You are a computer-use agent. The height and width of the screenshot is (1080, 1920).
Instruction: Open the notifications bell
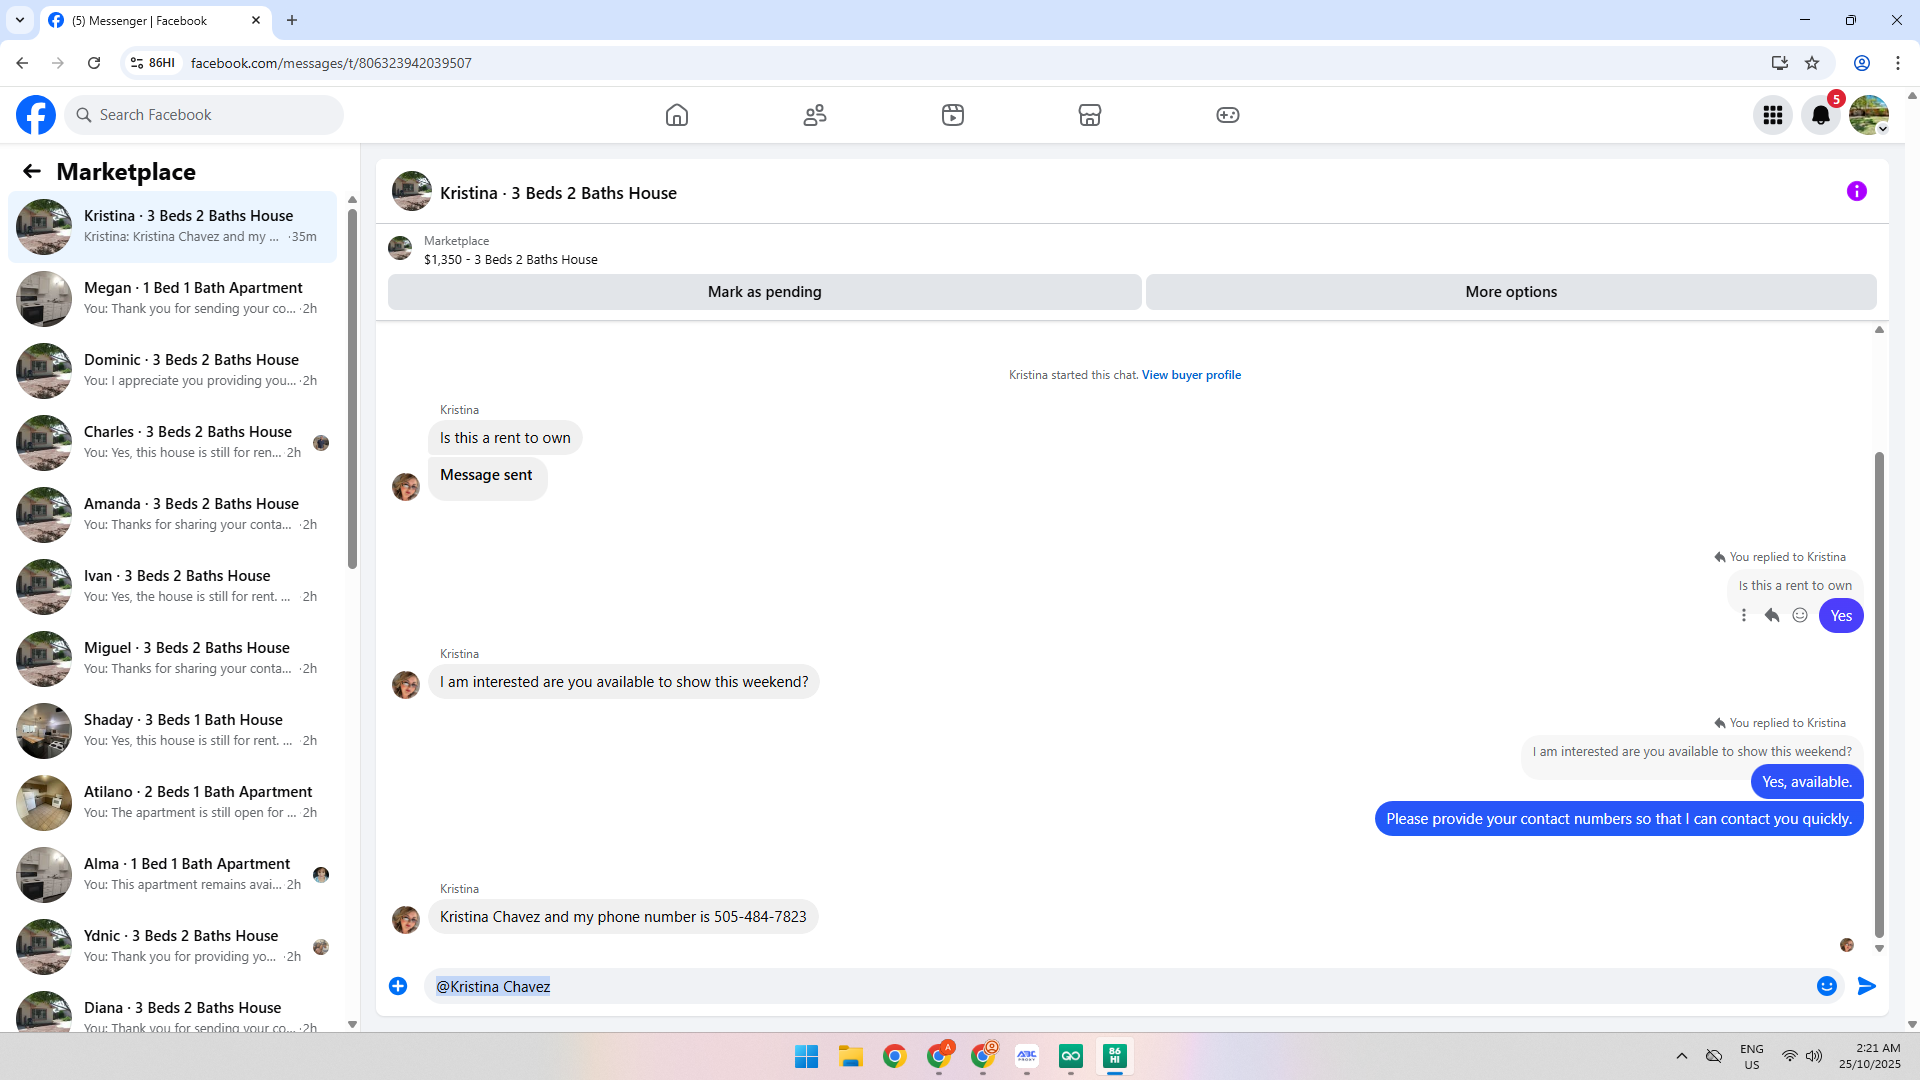pyautogui.click(x=1821, y=115)
